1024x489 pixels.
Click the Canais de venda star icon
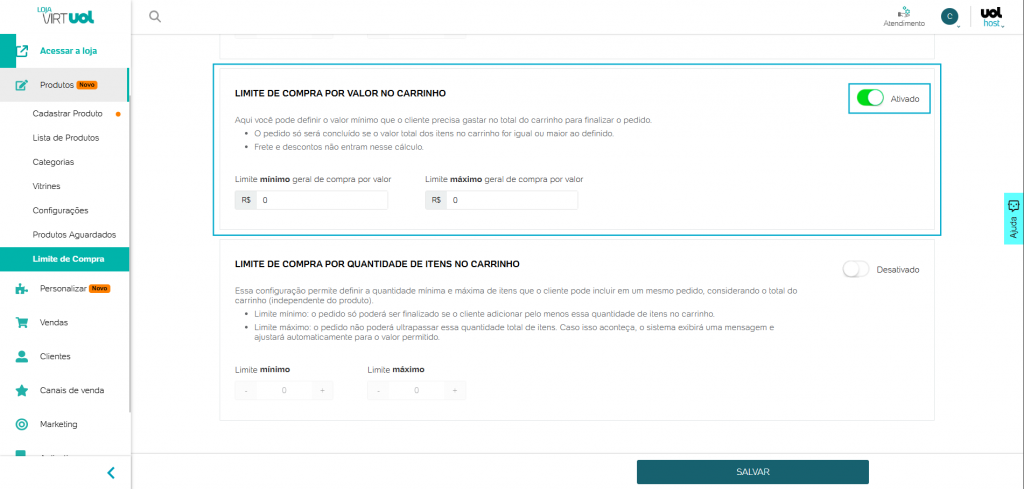[x=21, y=390]
